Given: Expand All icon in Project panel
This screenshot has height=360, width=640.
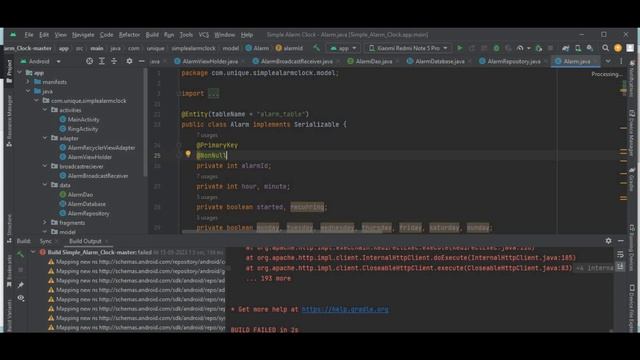Looking at the screenshot, I should click(102, 61).
